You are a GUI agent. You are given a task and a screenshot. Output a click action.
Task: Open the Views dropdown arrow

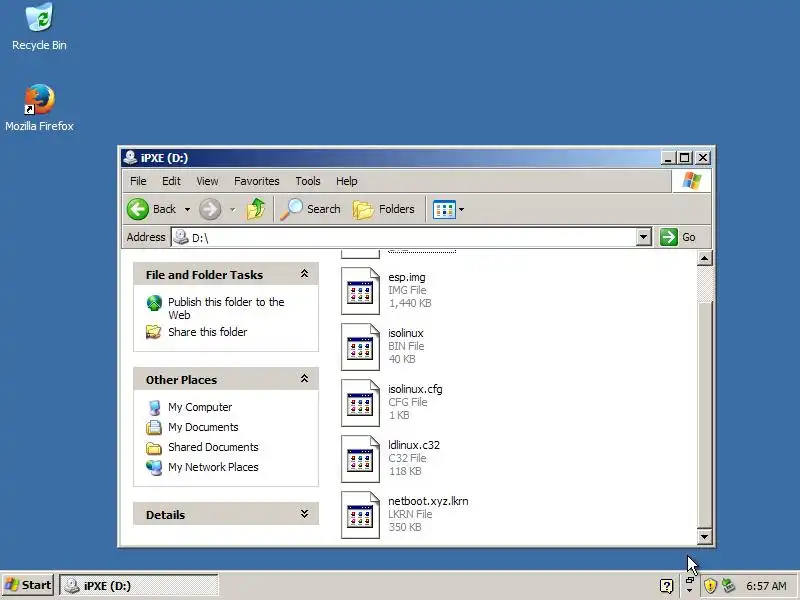462,210
